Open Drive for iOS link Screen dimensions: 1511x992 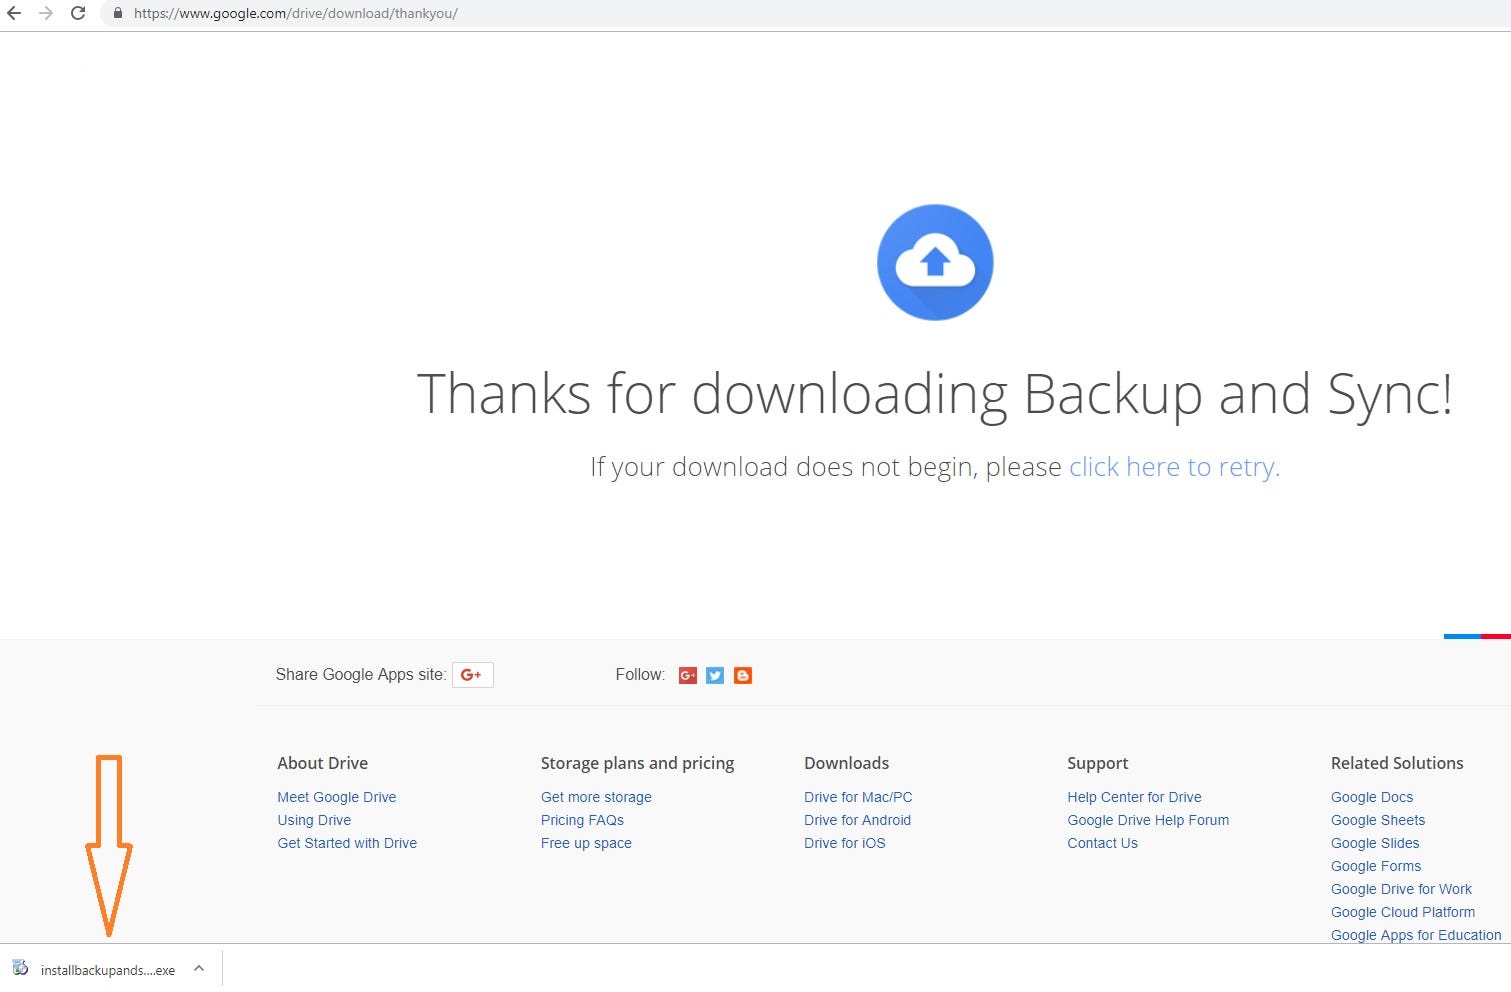tap(845, 843)
